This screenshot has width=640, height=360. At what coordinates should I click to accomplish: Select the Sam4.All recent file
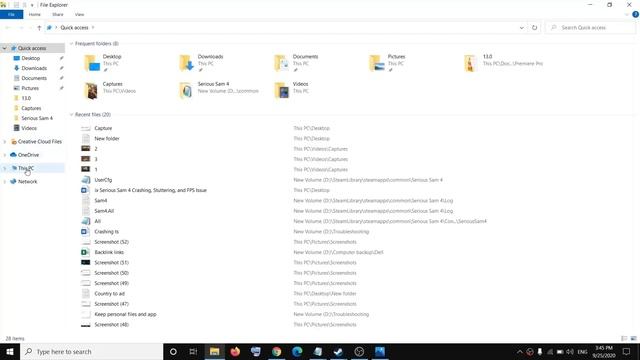click(104, 211)
